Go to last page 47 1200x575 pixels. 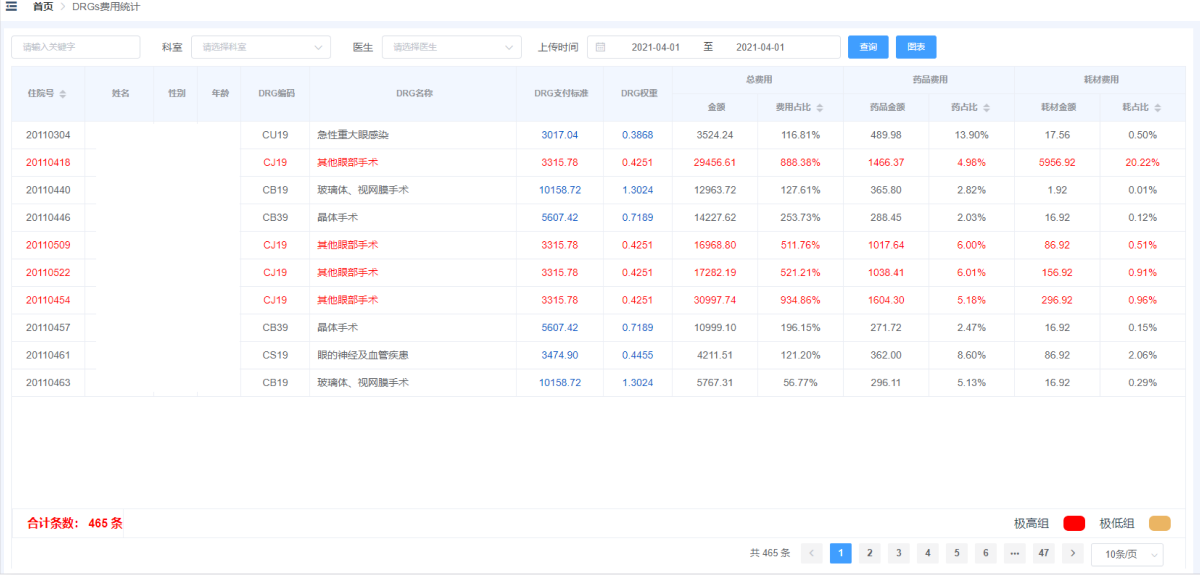click(1043, 553)
